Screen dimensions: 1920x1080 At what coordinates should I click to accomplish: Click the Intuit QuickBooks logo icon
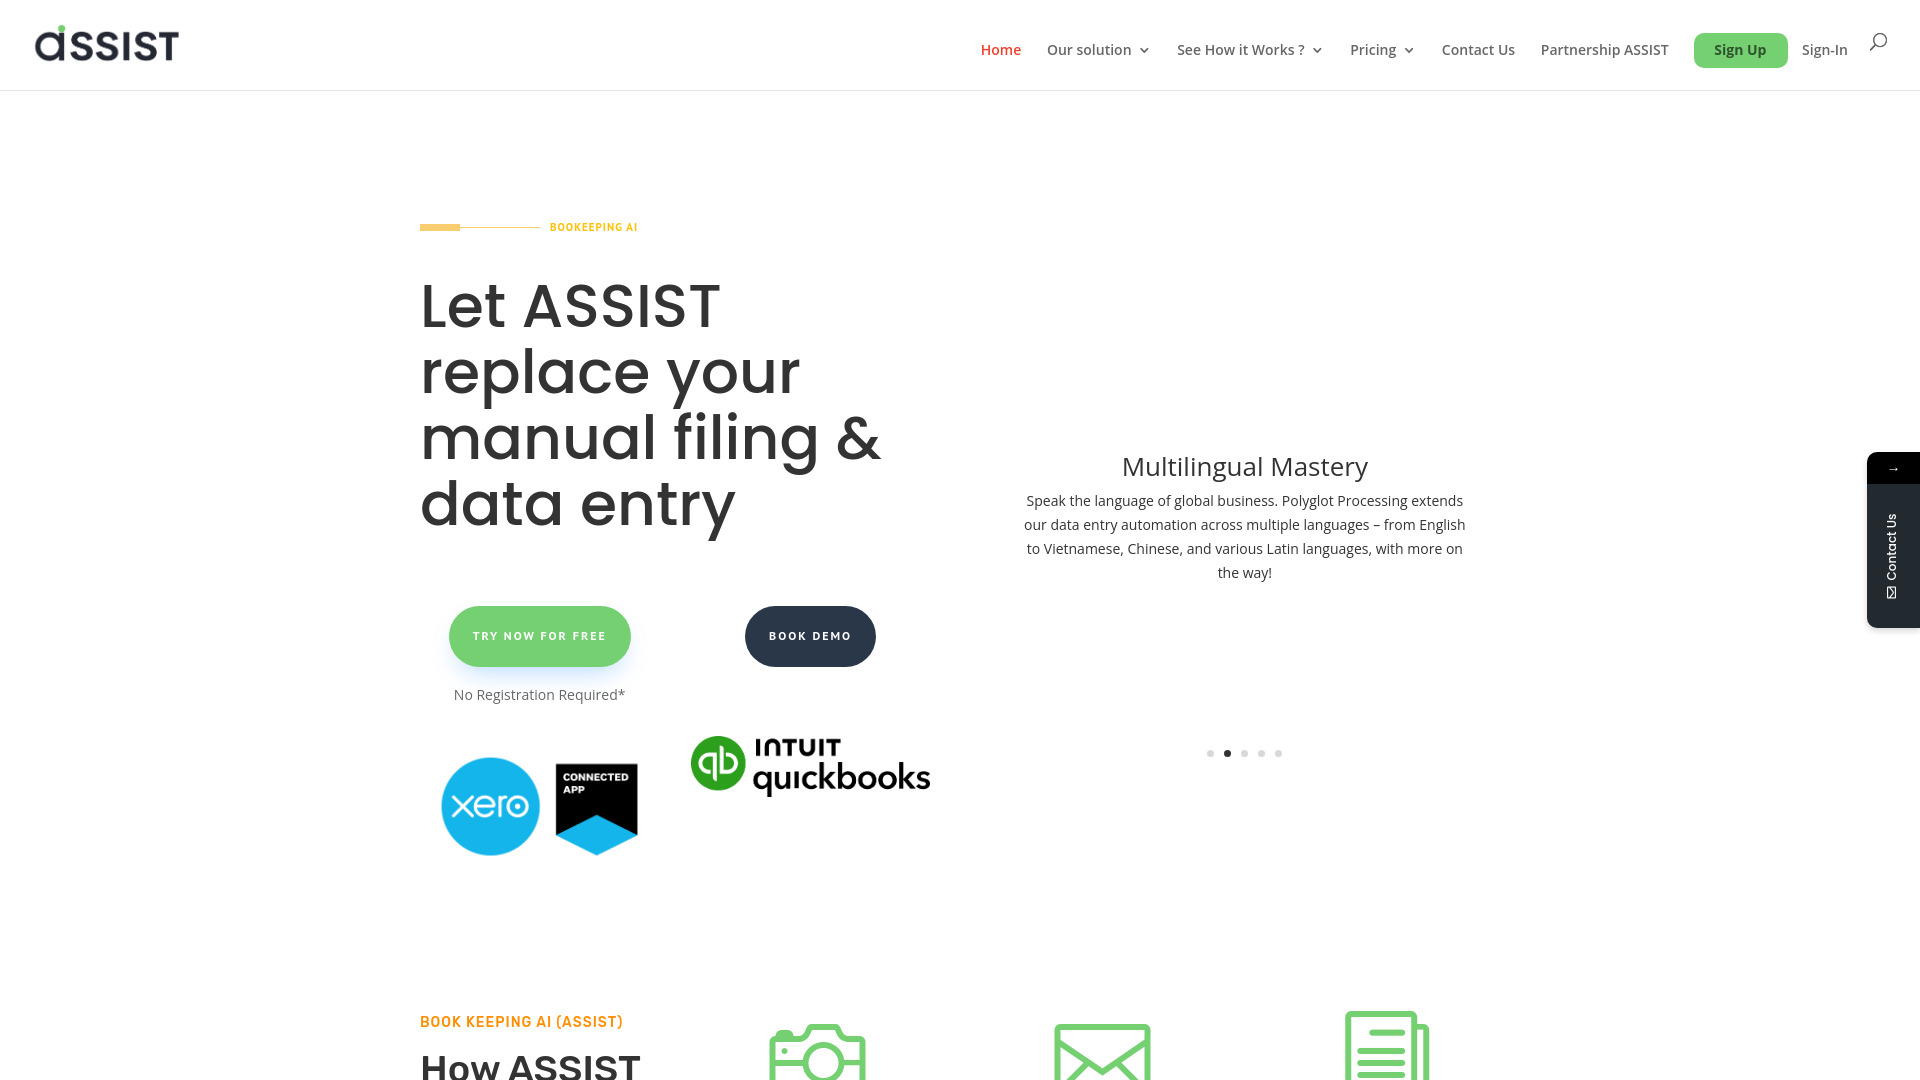tap(810, 765)
